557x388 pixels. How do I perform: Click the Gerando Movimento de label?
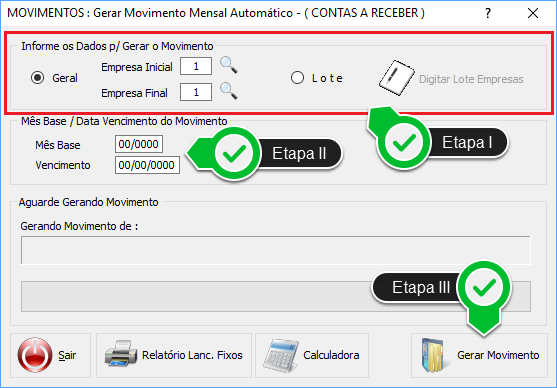79,226
